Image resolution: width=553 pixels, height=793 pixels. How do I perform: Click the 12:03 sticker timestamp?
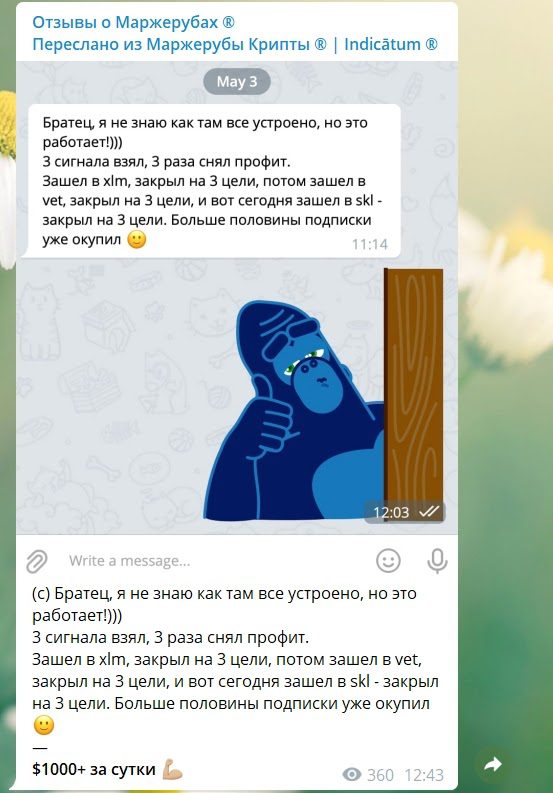point(391,512)
